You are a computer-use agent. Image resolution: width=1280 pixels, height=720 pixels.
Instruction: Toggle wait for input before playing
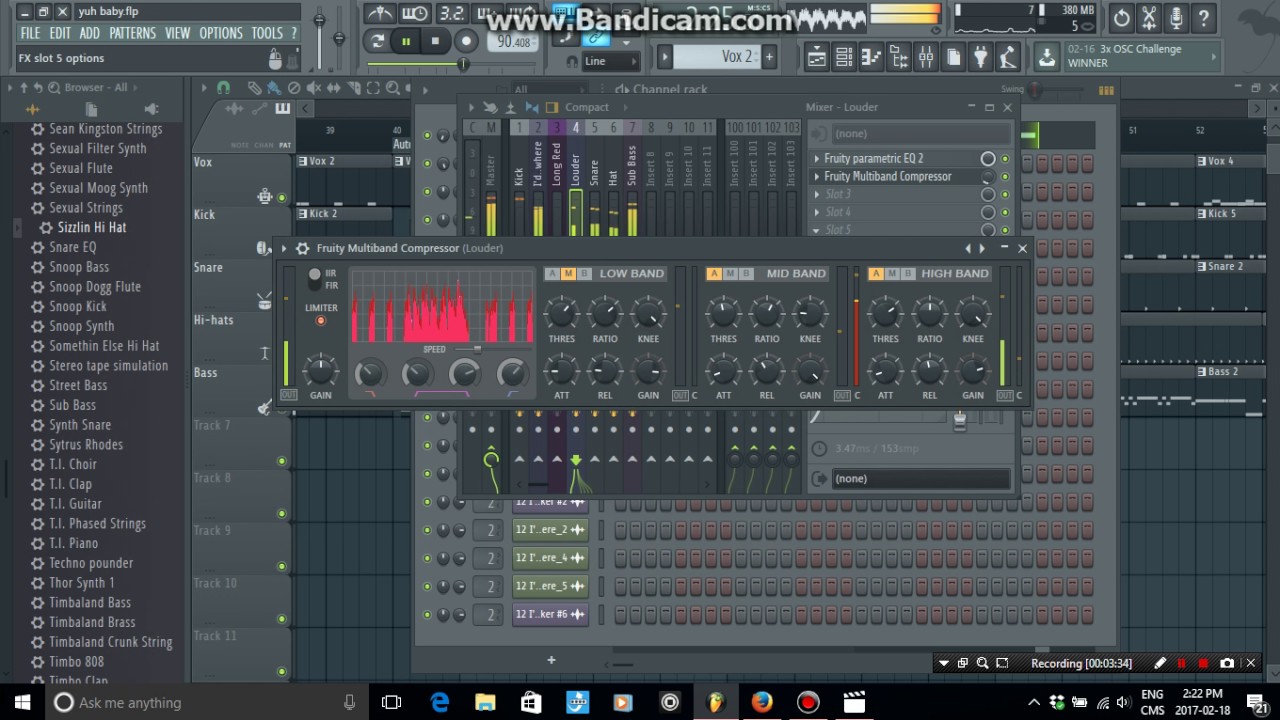(x=415, y=13)
